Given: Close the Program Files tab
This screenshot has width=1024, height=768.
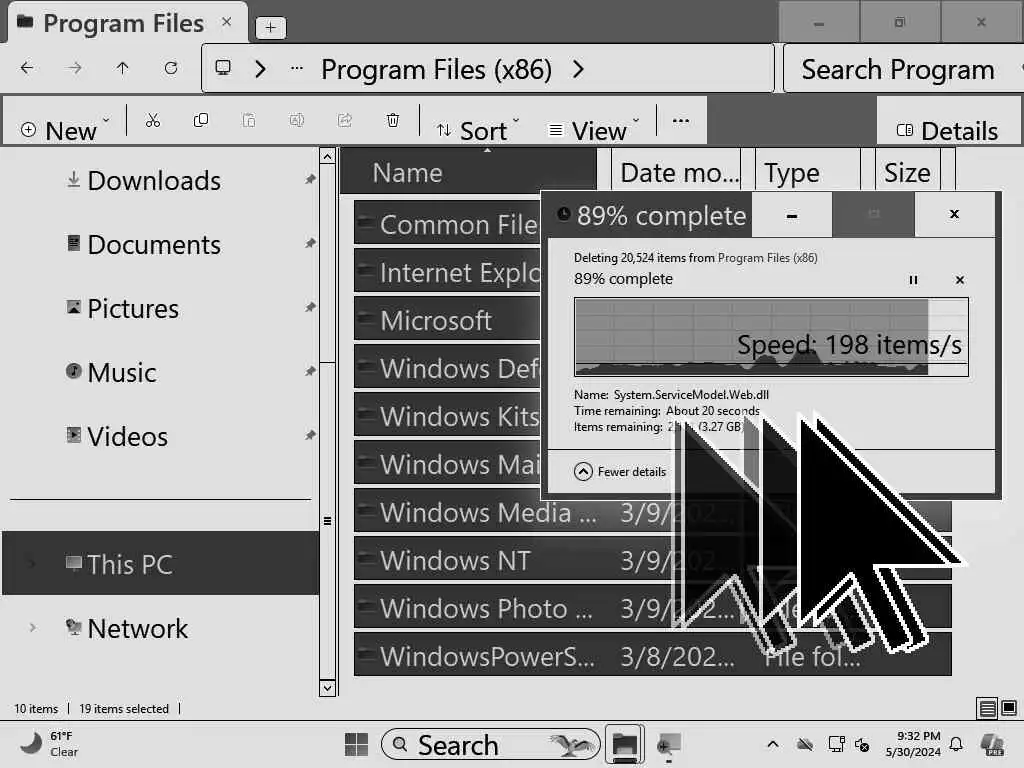Looking at the screenshot, I should [x=226, y=22].
